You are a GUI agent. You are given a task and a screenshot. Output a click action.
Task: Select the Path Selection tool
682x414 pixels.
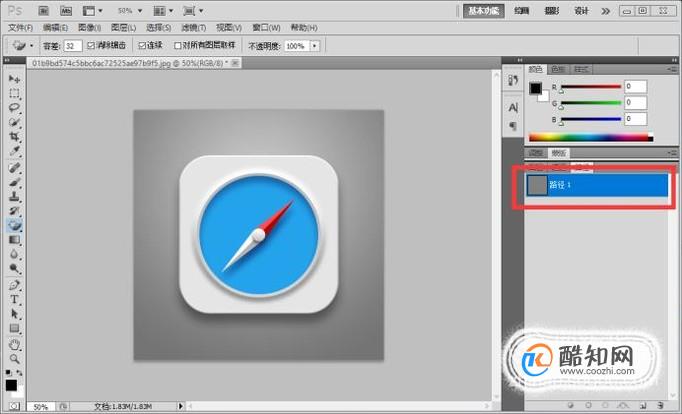(x=14, y=314)
